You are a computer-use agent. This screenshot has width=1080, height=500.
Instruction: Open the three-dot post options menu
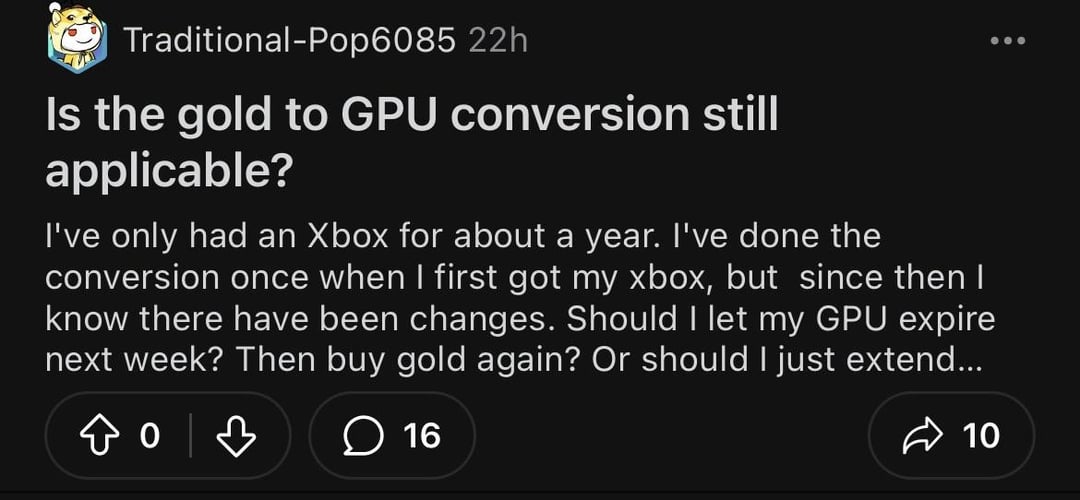point(1007,41)
